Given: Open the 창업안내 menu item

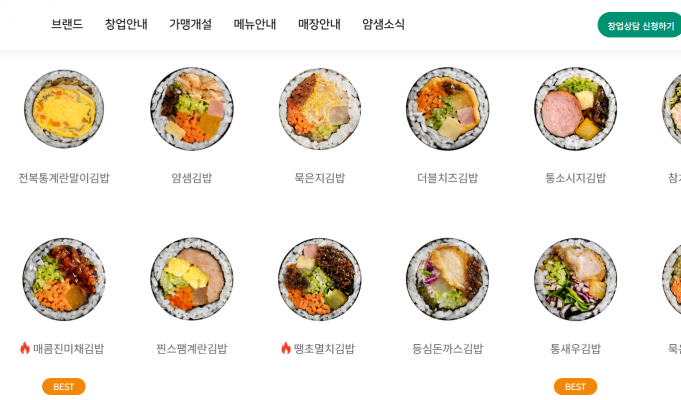Looking at the screenshot, I should coord(126,24).
